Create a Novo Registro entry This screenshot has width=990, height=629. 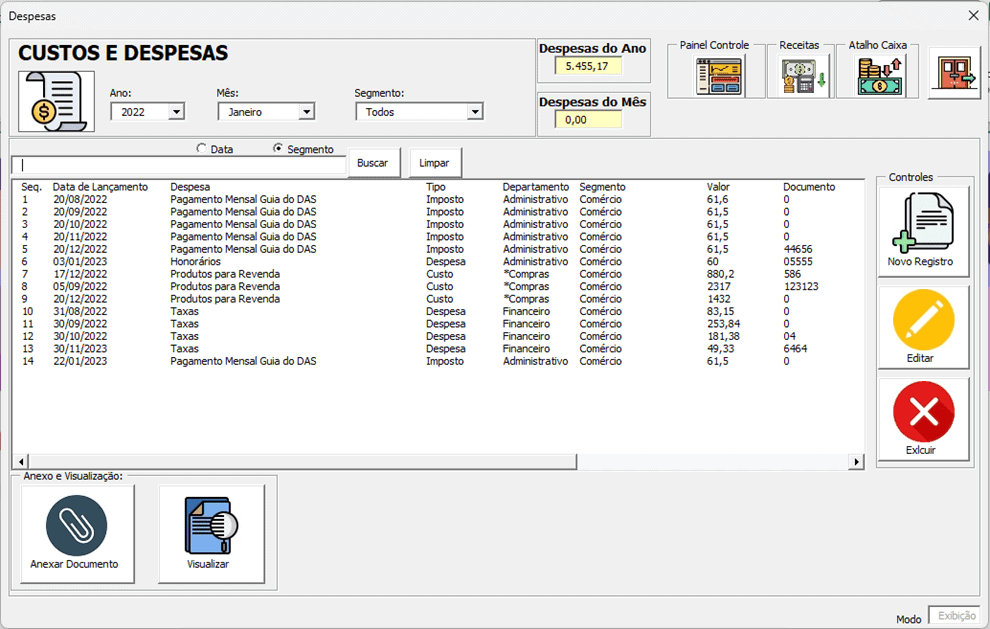tap(923, 230)
